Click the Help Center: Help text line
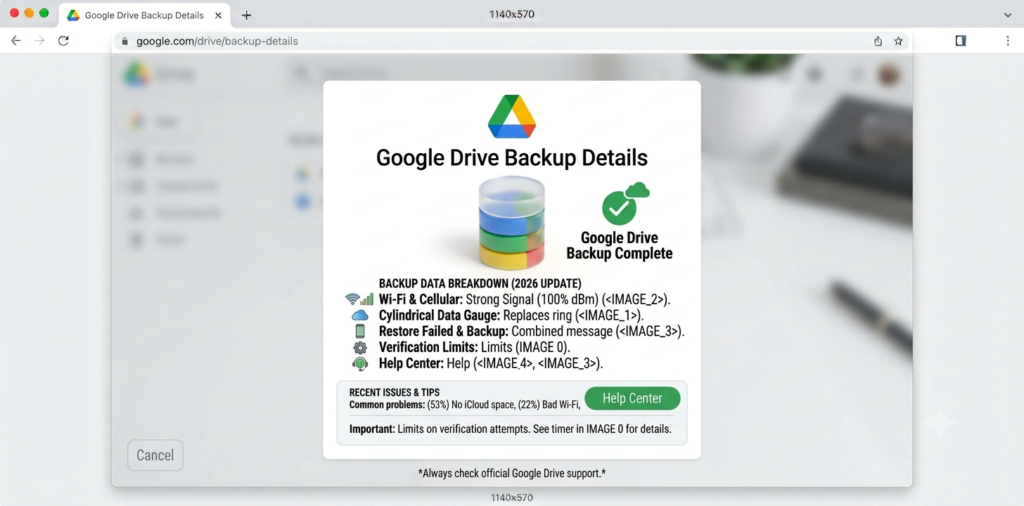1024x506 pixels. 491,364
